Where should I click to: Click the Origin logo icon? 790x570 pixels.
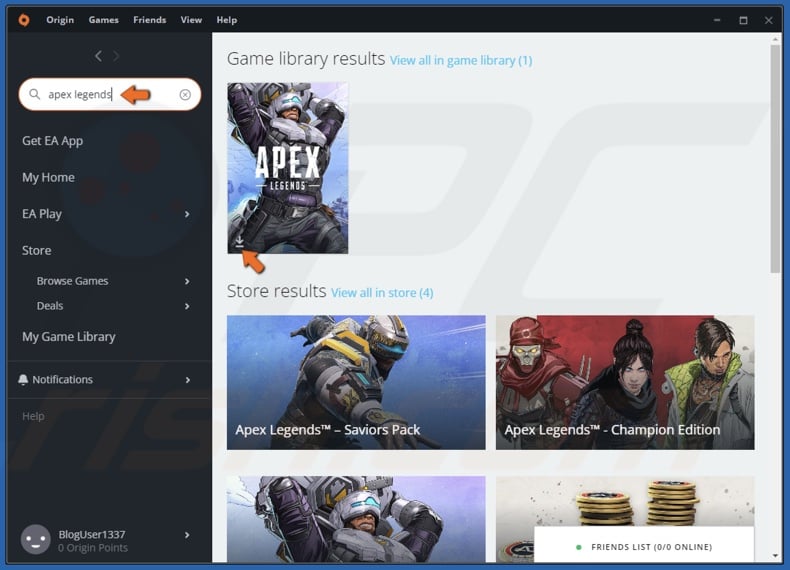click(24, 20)
